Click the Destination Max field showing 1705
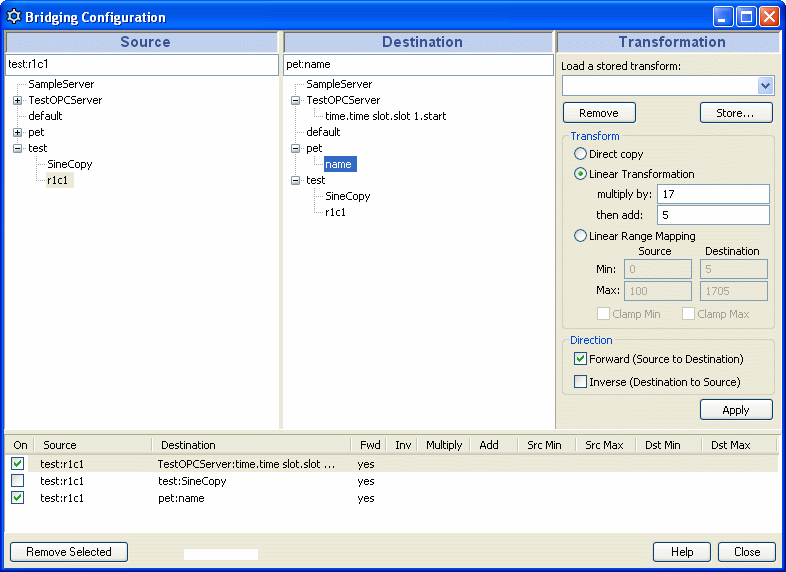 pyautogui.click(x=734, y=291)
